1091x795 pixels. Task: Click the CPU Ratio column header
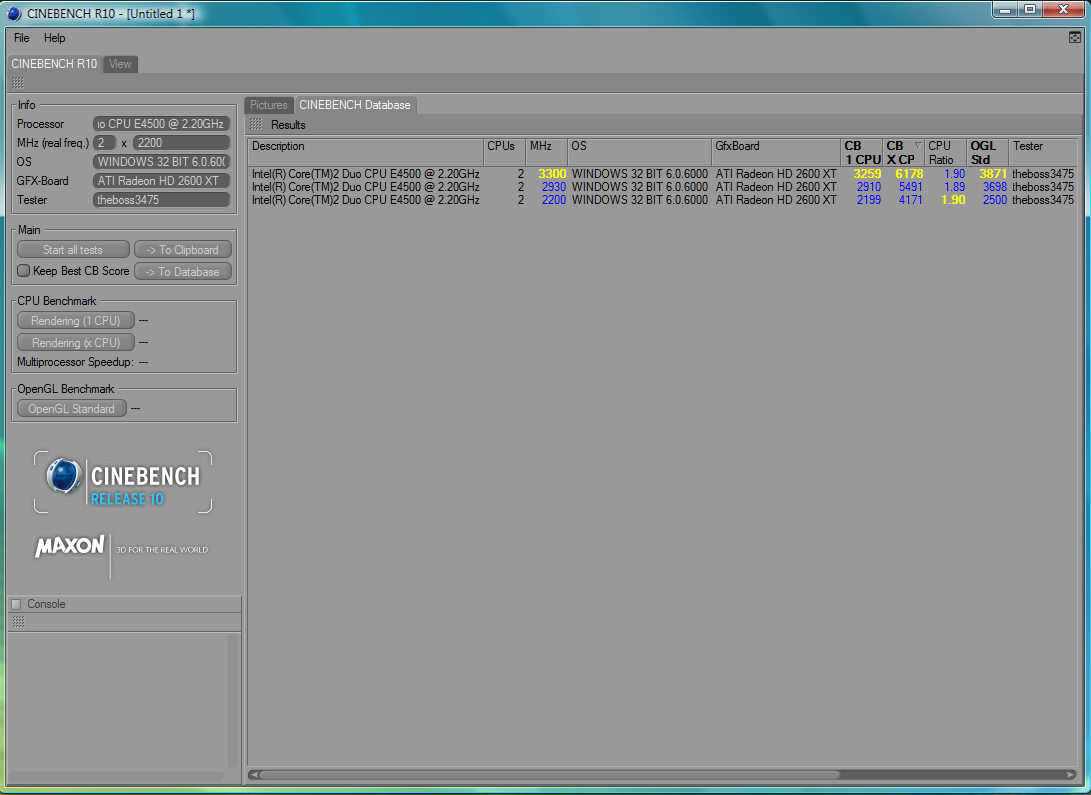coord(945,152)
